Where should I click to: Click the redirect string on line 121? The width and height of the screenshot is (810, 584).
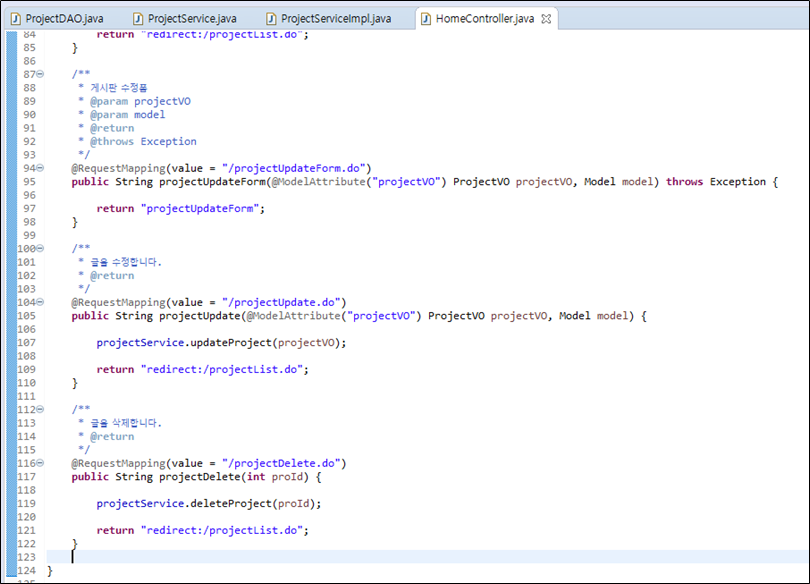pos(222,531)
